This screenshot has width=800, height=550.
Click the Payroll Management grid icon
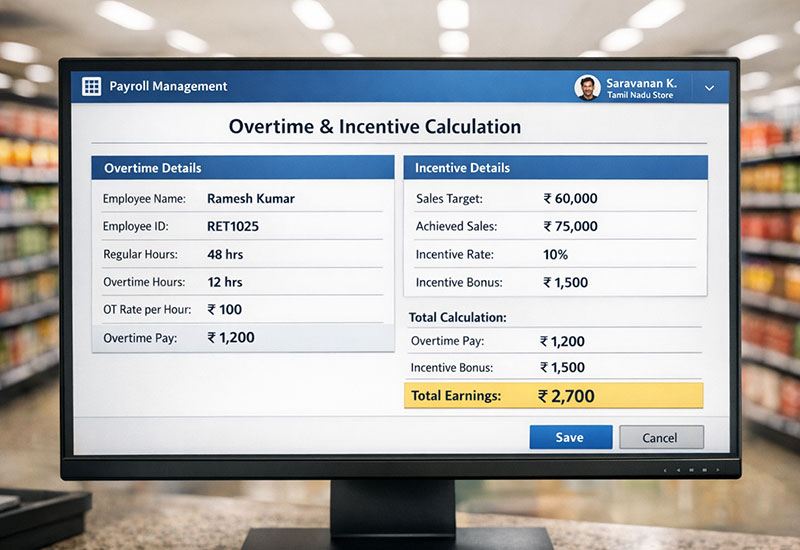coord(91,86)
